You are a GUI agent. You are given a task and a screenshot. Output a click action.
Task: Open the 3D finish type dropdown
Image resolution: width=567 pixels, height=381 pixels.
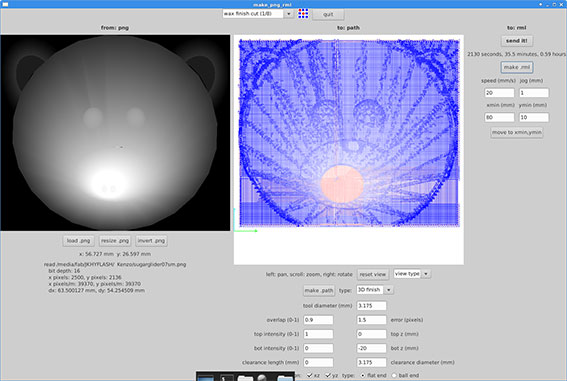[x=389, y=290]
